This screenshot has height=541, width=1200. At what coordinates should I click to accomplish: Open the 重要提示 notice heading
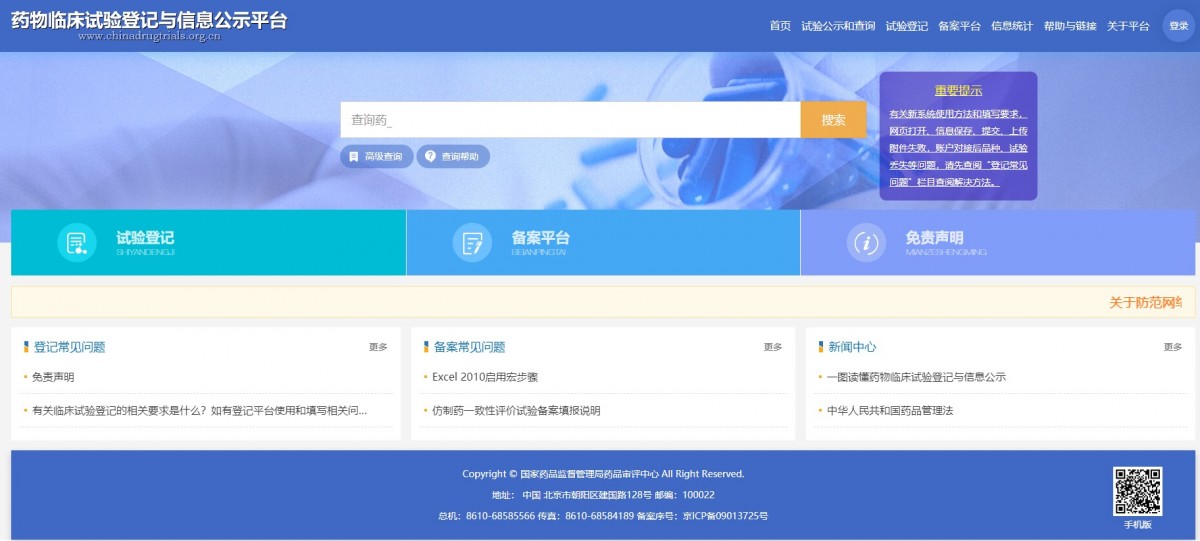pyautogui.click(x=958, y=90)
